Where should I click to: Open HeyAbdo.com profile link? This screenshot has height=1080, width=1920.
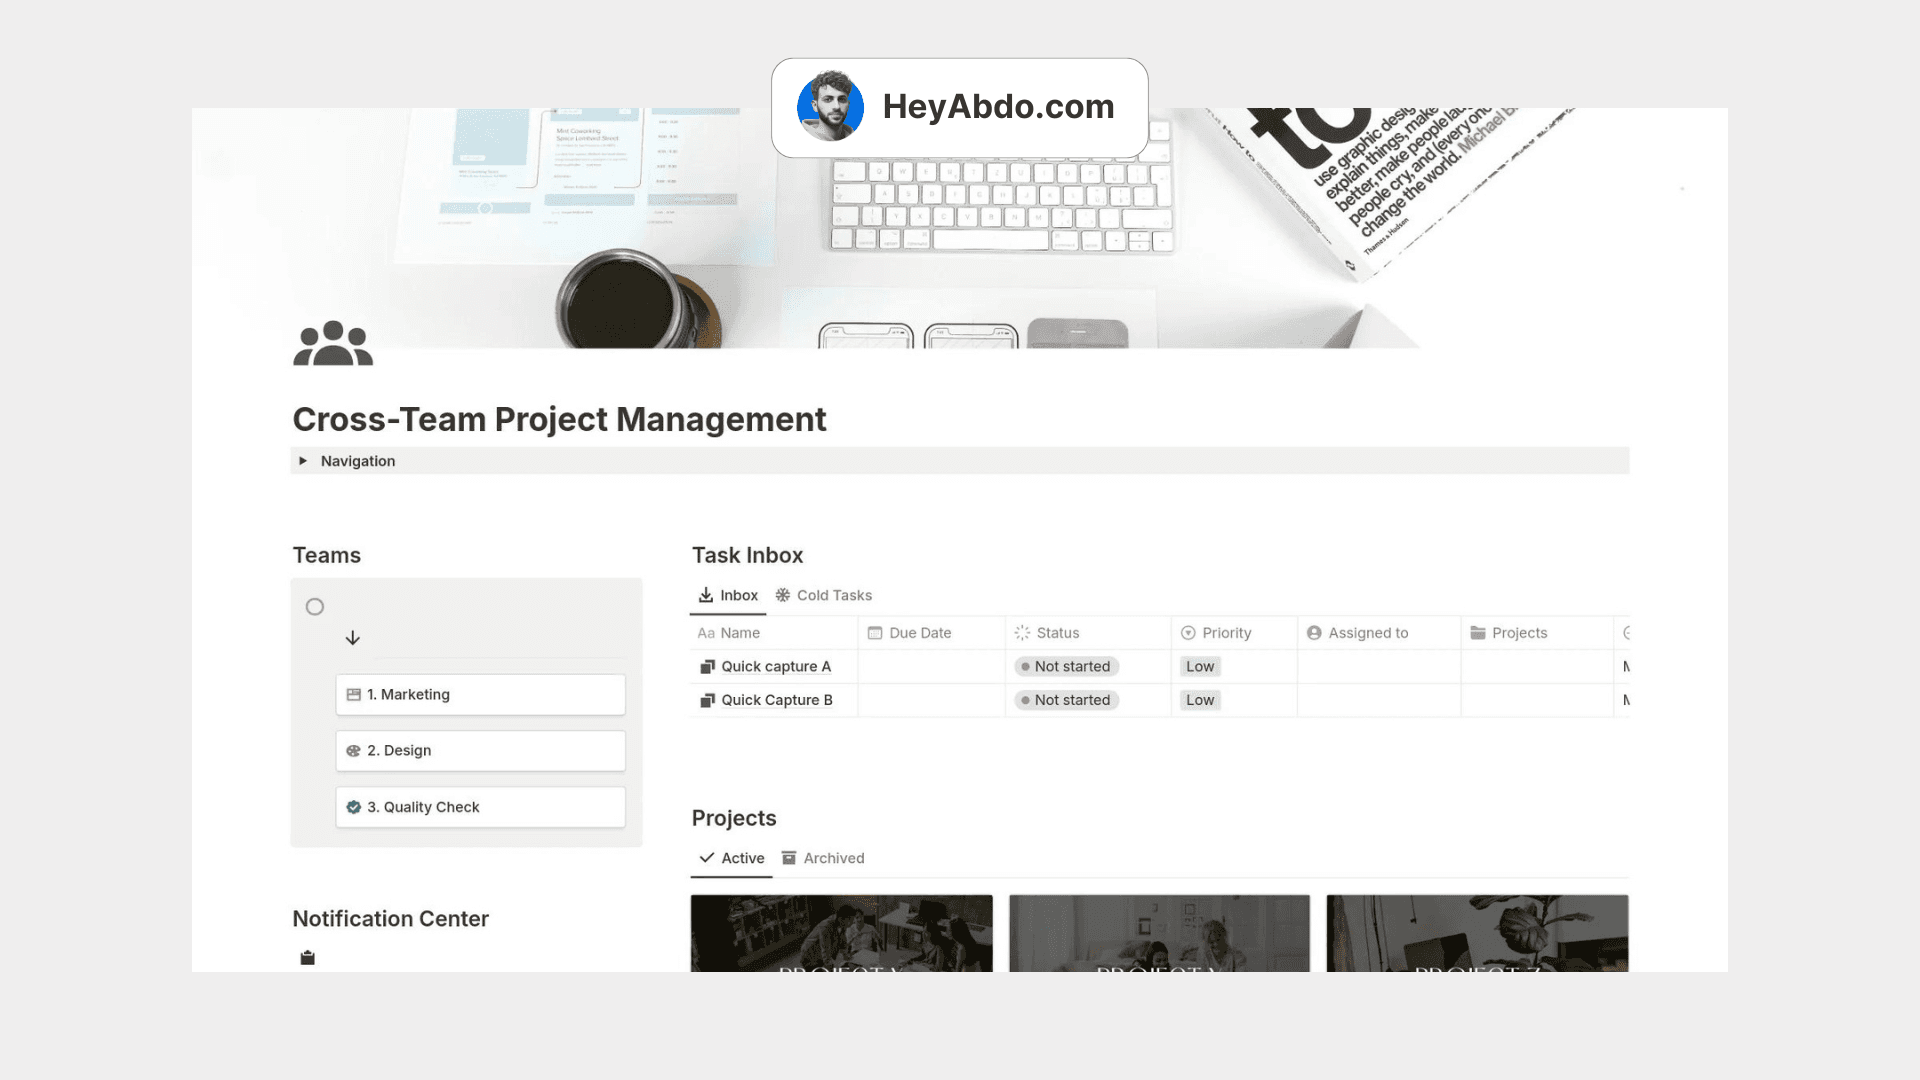click(960, 107)
